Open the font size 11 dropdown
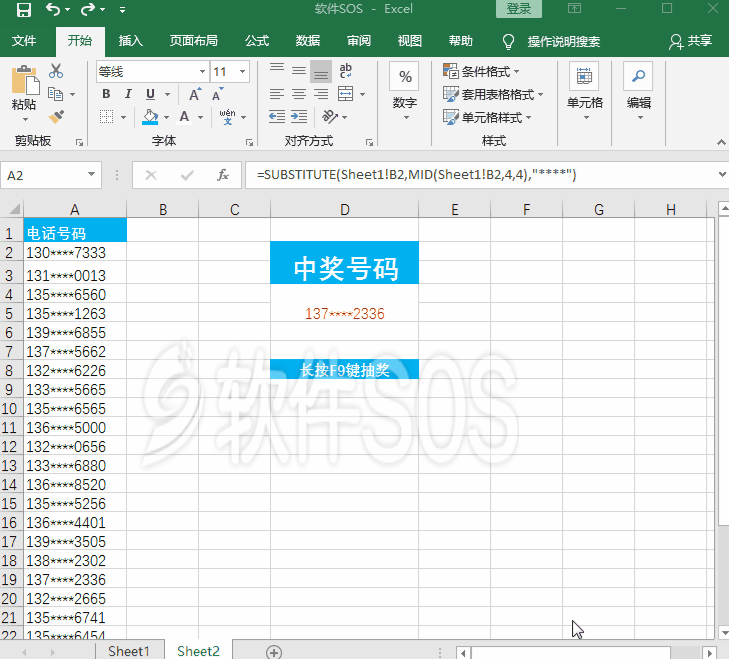 tap(242, 72)
